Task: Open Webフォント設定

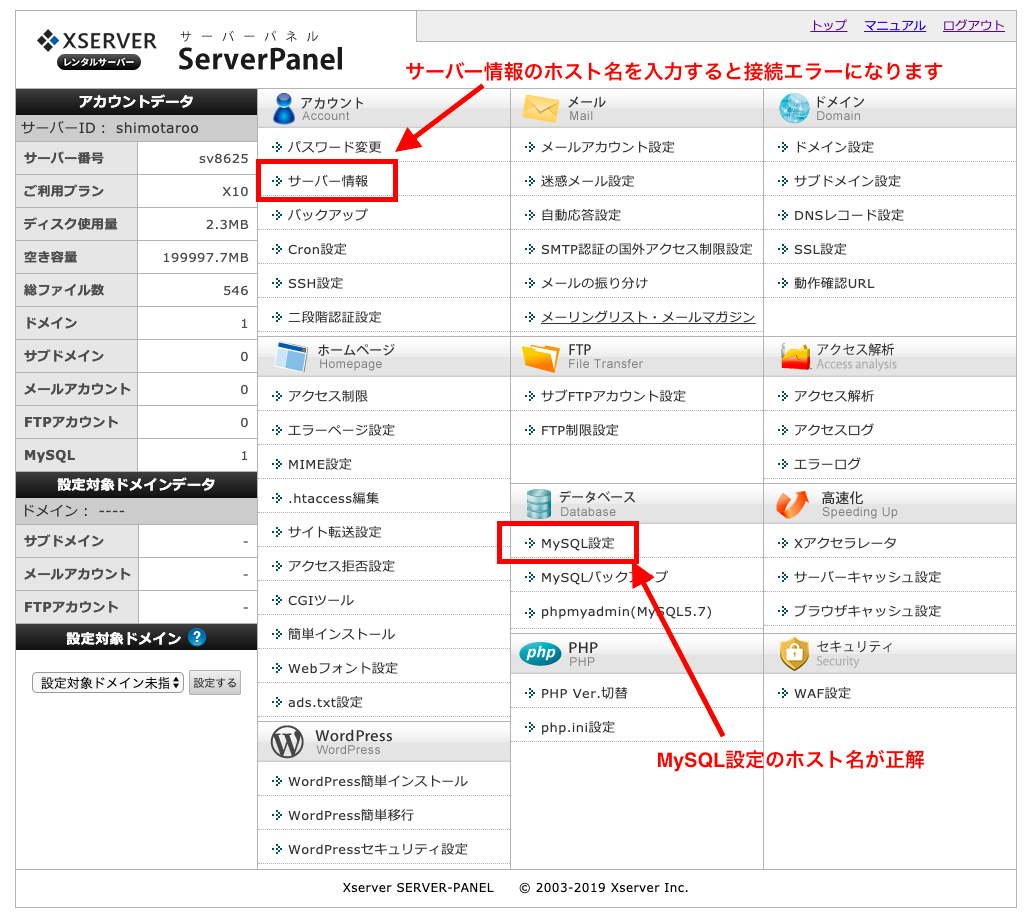Action: coord(343,668)
